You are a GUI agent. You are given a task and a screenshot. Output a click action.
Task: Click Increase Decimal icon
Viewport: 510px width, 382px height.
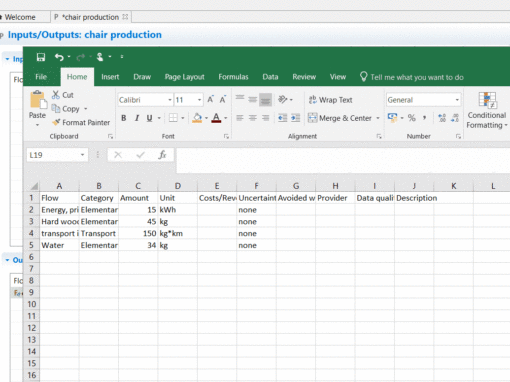[x=442, y=118]
